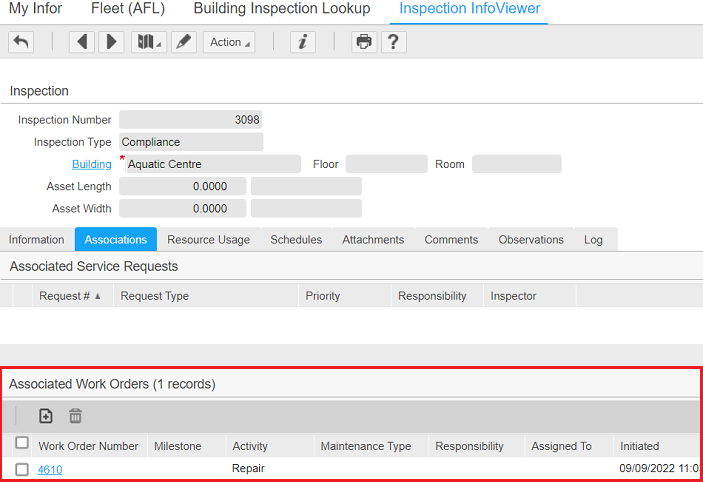
Task: Go to previous record arrow
Action: click(x=83, y=42)
